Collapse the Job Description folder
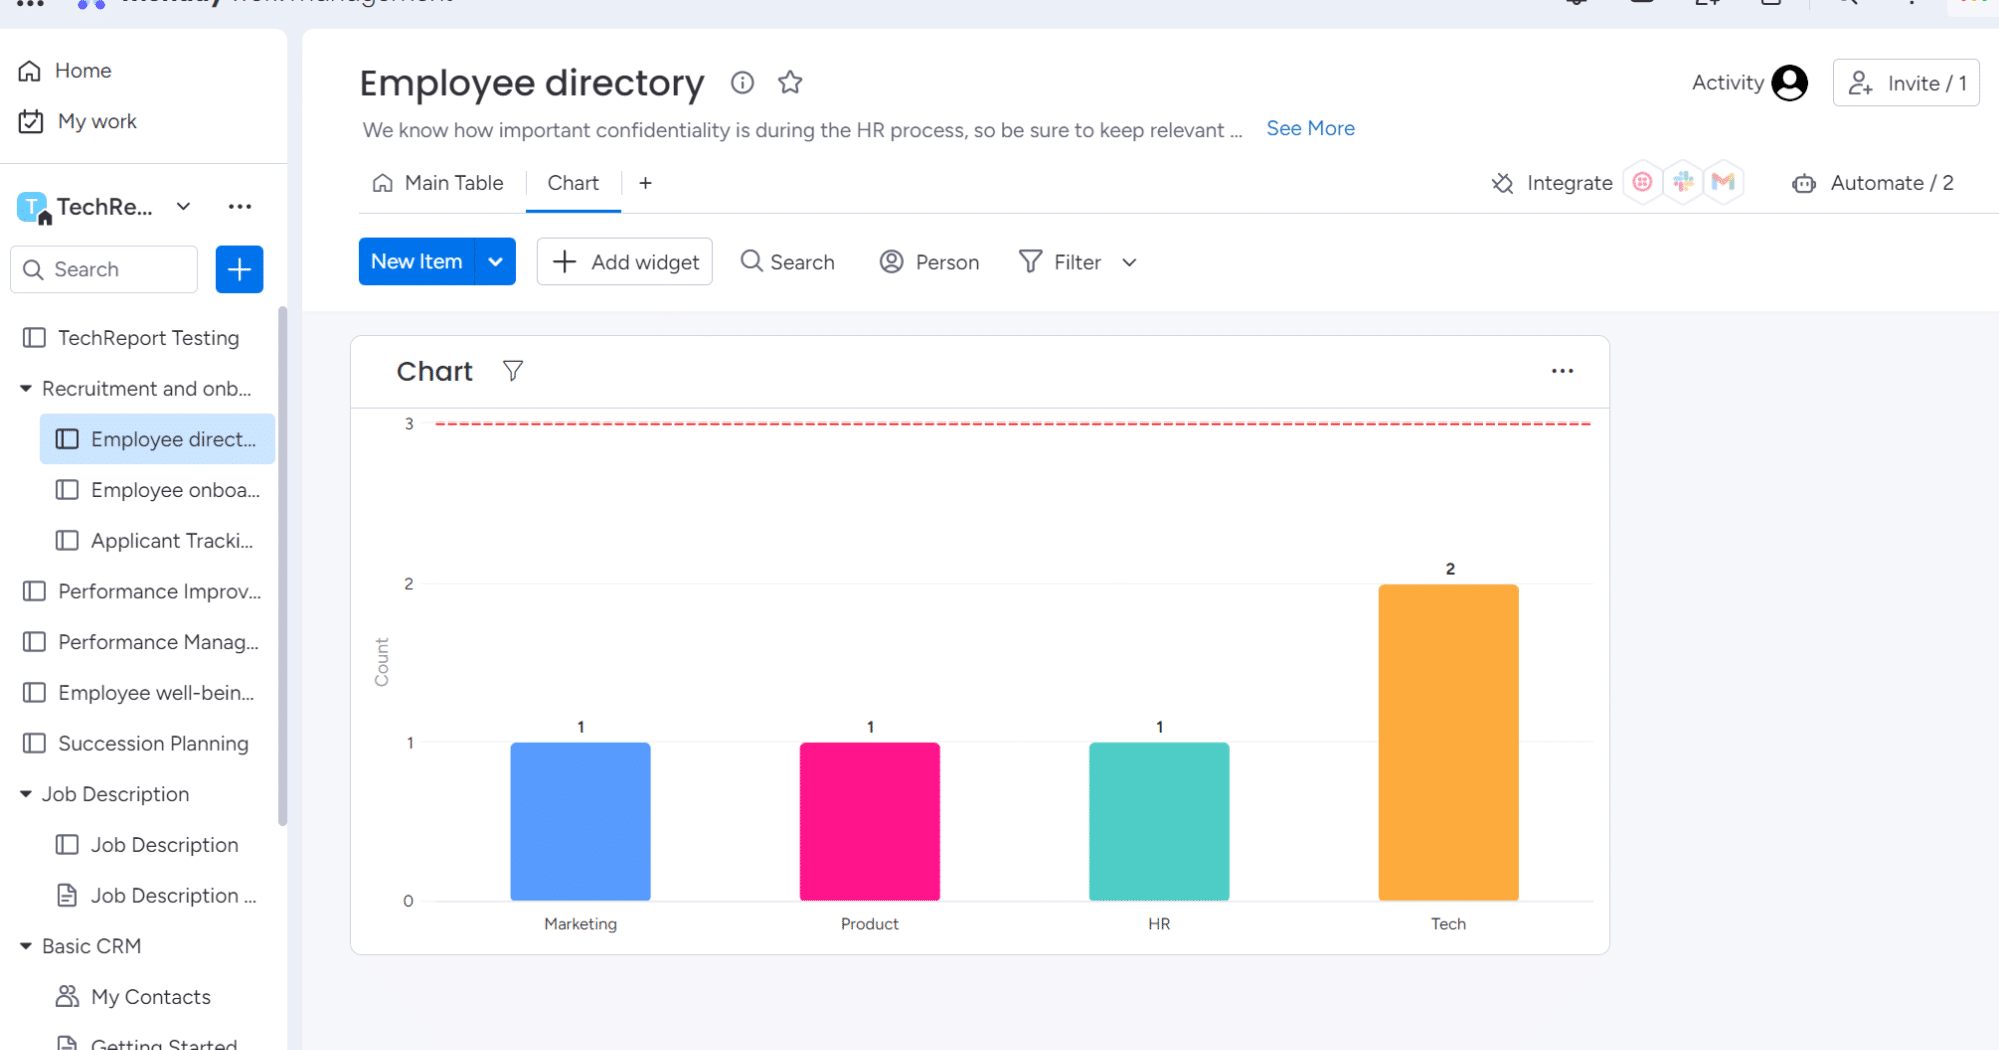Screen dimensions: 1999x1050 tap(26, 794)
